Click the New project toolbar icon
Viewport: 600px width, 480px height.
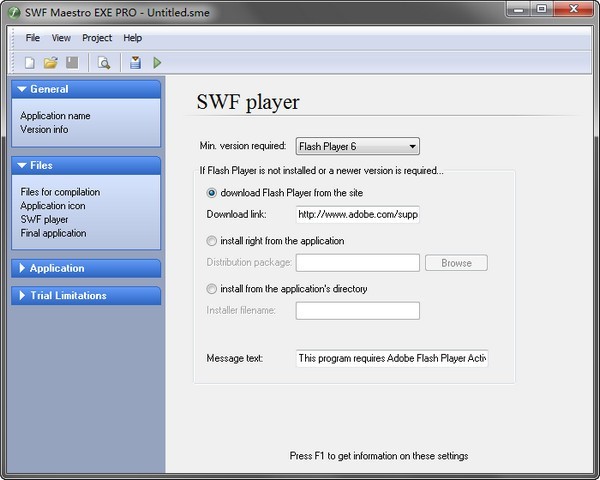(30, 63)
